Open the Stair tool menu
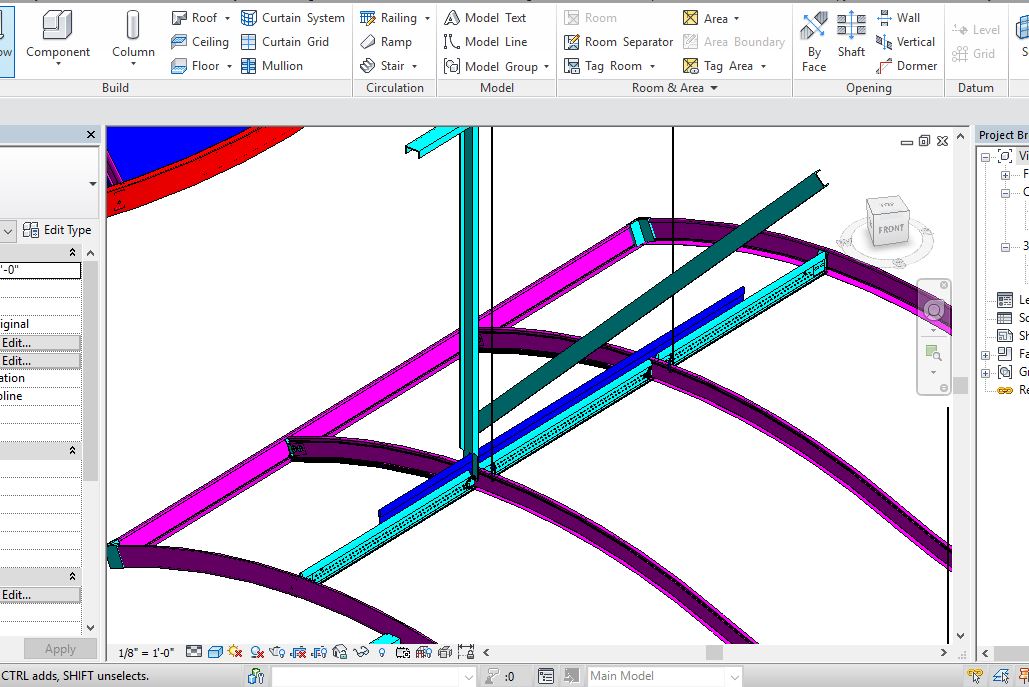The image size is (1029, 687). pos(415,66)
